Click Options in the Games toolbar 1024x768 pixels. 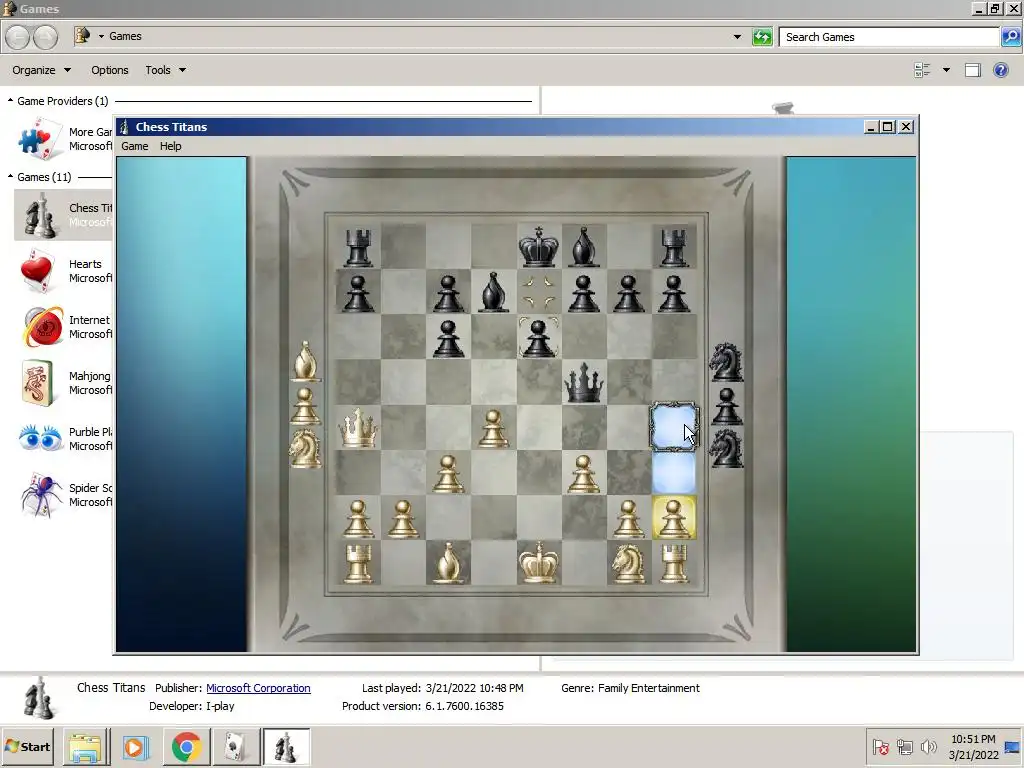point(110,70)
